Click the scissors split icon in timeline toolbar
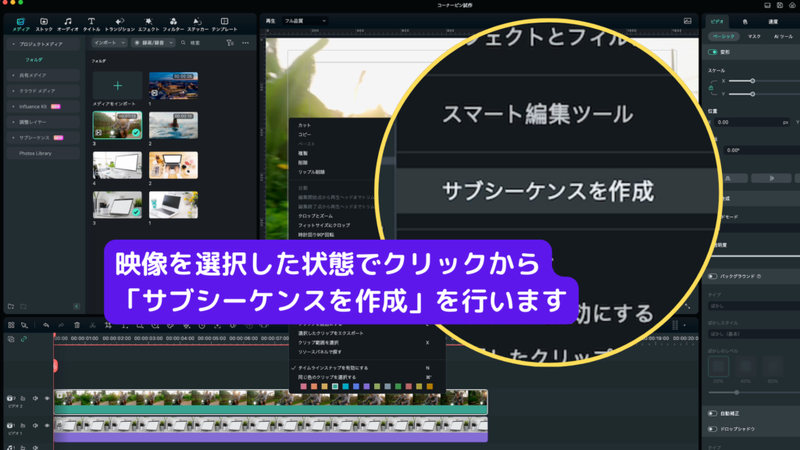Screen dimensions: 800x450 92,325
